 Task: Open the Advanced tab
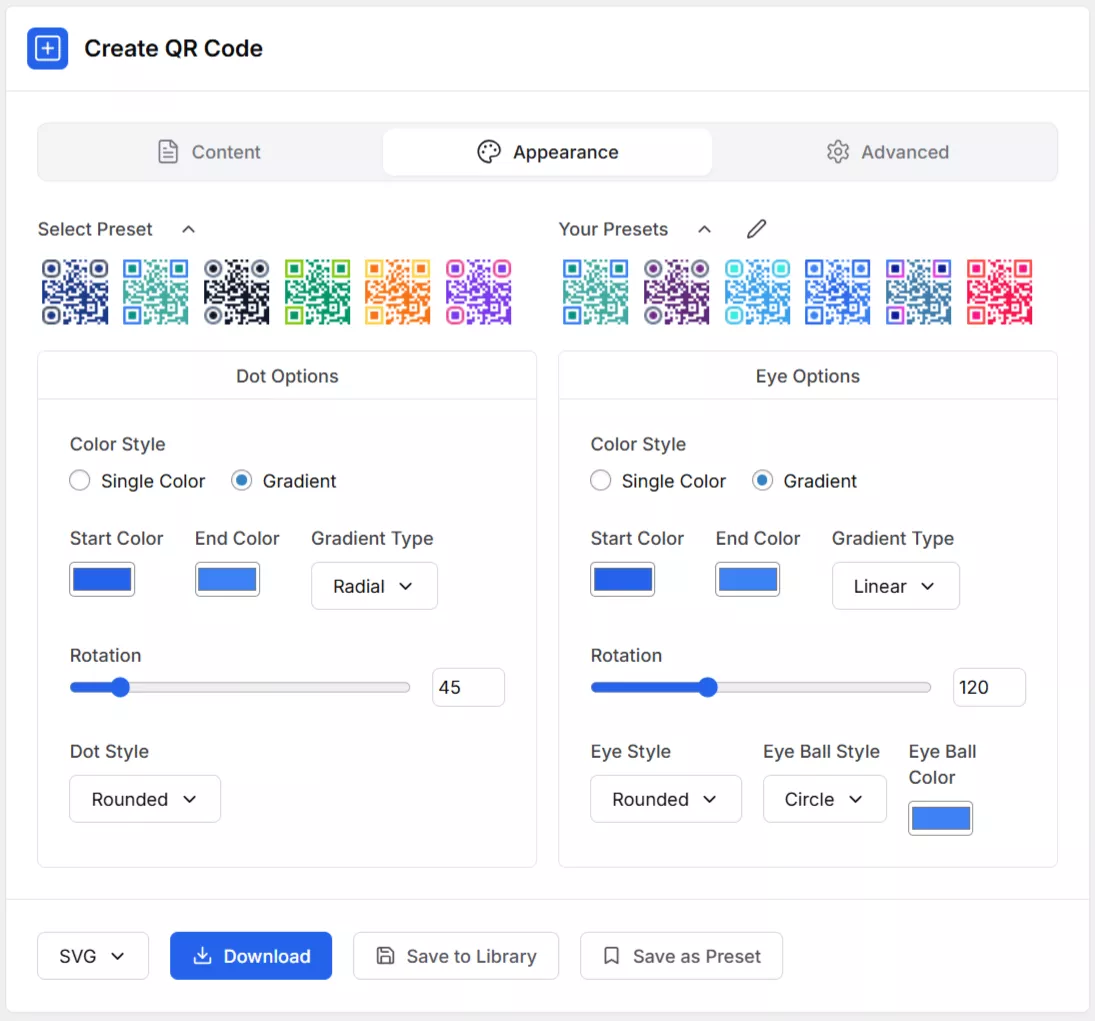(x=887, y=152)
